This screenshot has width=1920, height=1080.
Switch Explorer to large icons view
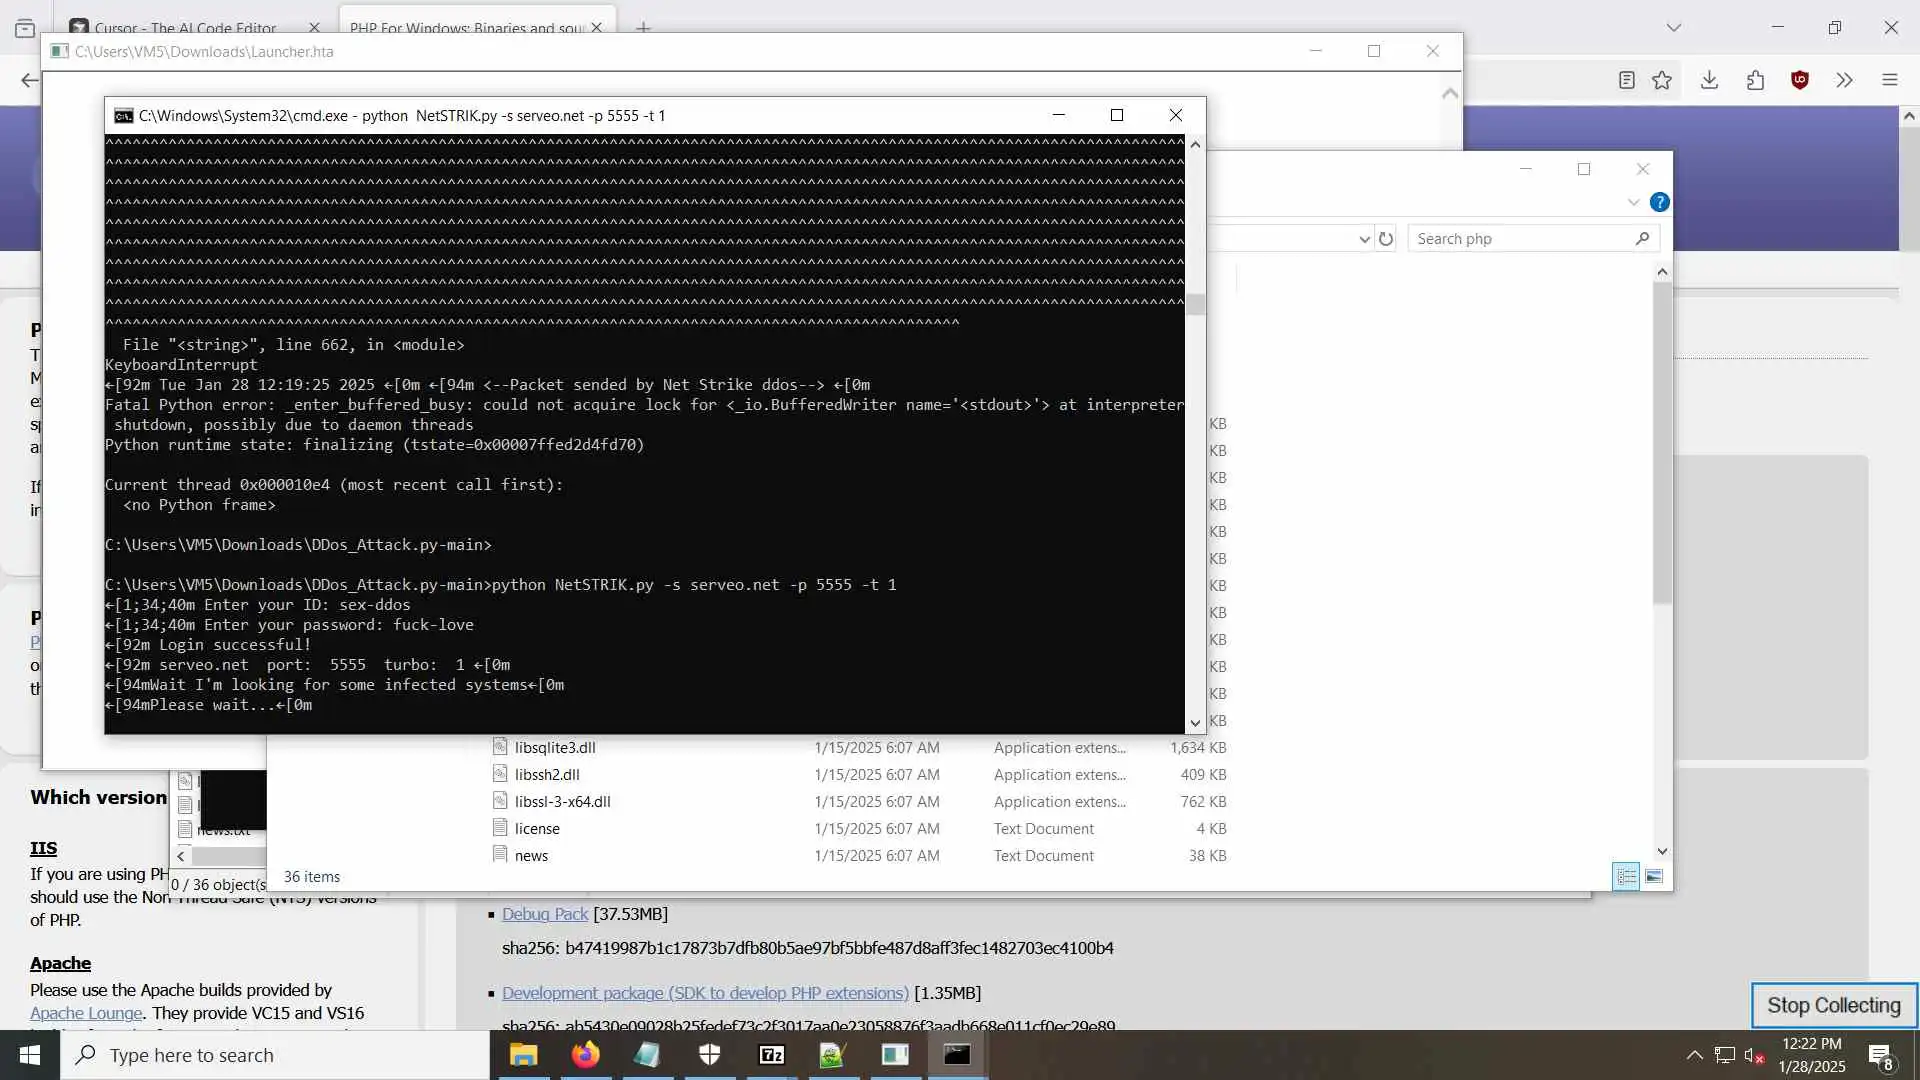(x=1654, y=877)
